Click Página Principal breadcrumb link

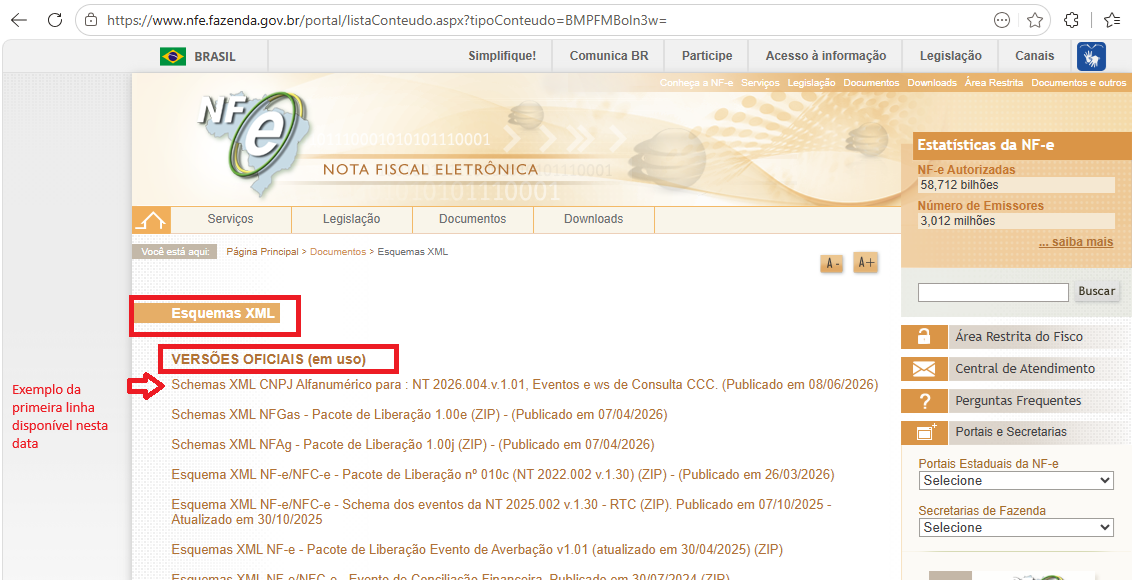262,252
